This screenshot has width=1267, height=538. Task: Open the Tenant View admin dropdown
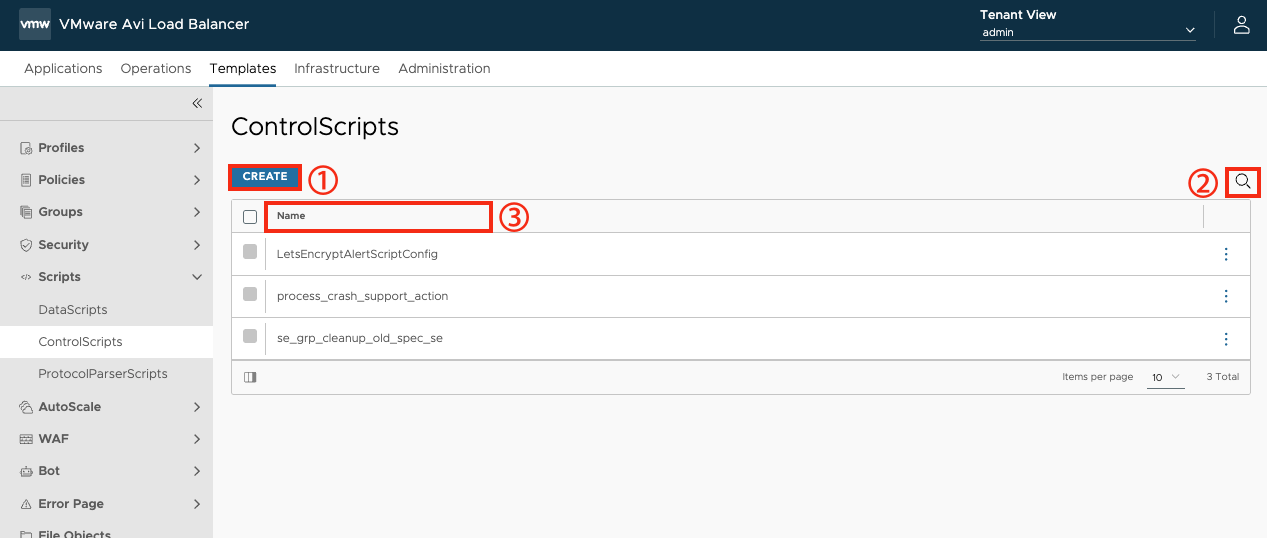coord(1088,32)
